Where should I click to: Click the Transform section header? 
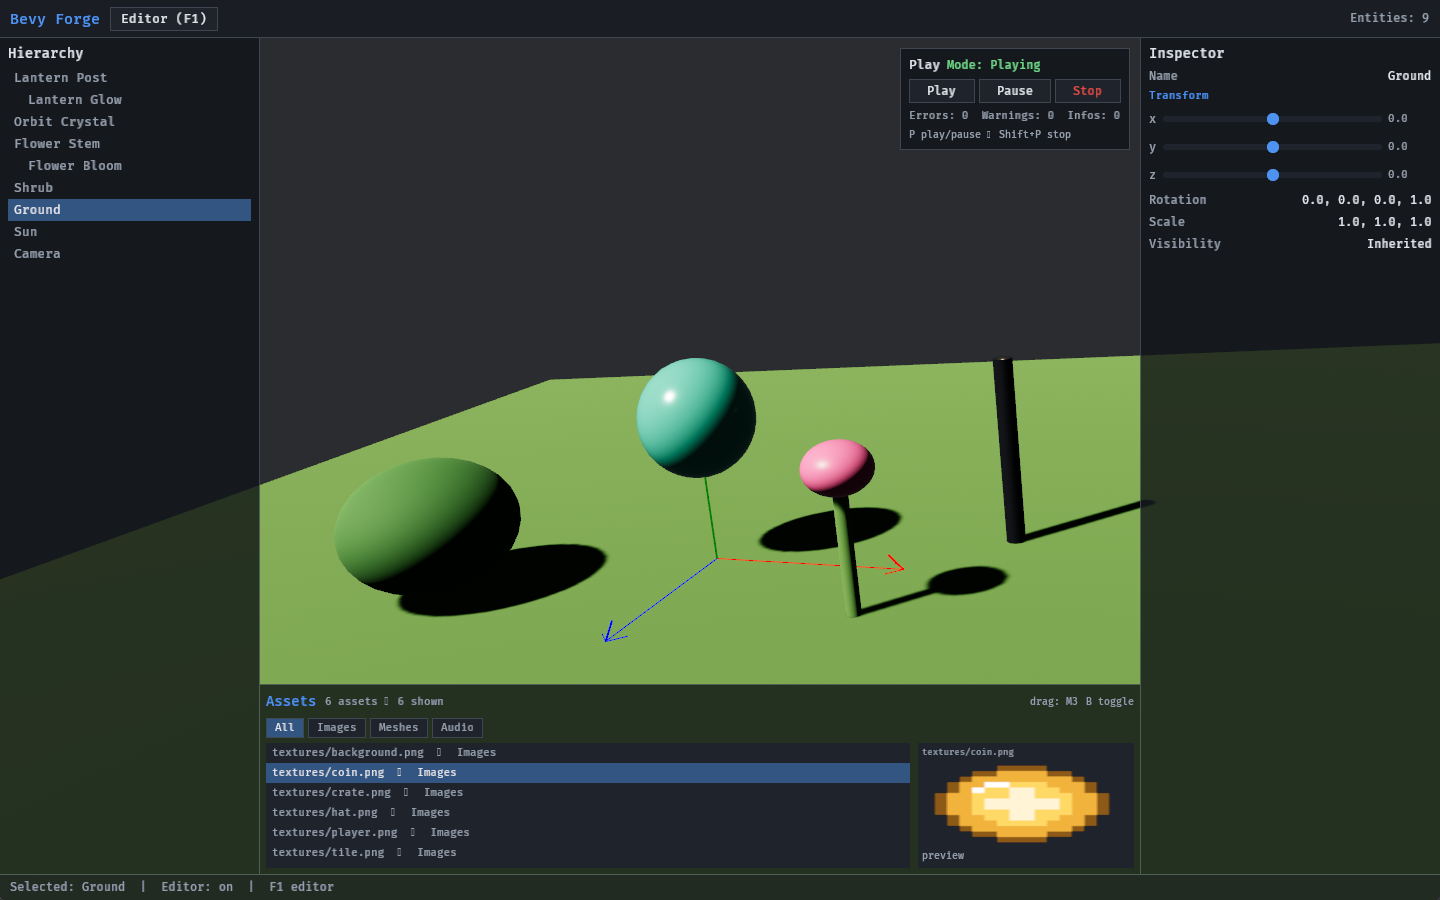(x=1179, y=96)
